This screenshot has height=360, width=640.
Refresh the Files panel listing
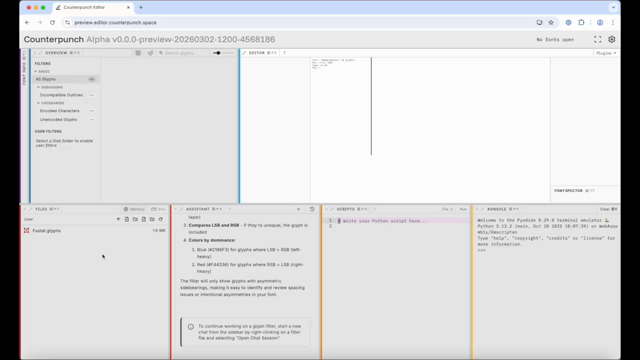(x=161, y=219)
